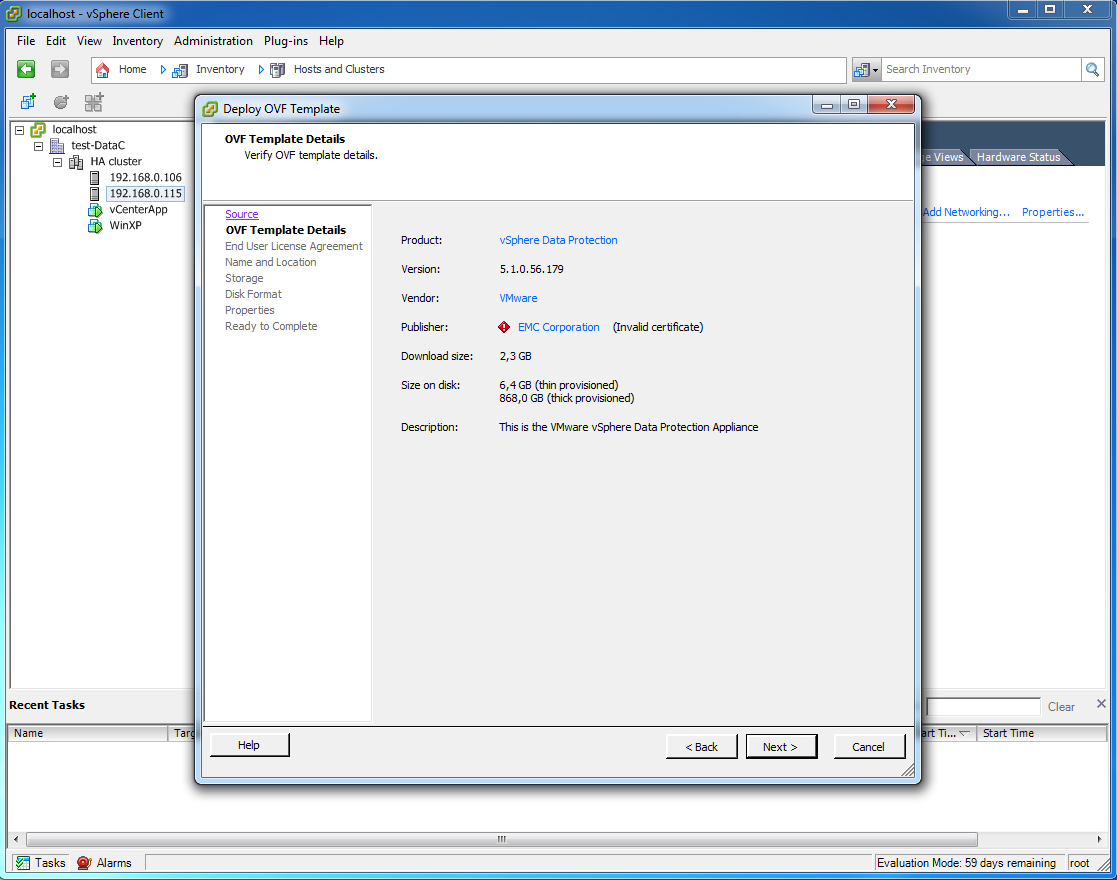Click arrow before Inventory breadcrumb
This screenshot has width=1117, height=880.
point(163,70)
